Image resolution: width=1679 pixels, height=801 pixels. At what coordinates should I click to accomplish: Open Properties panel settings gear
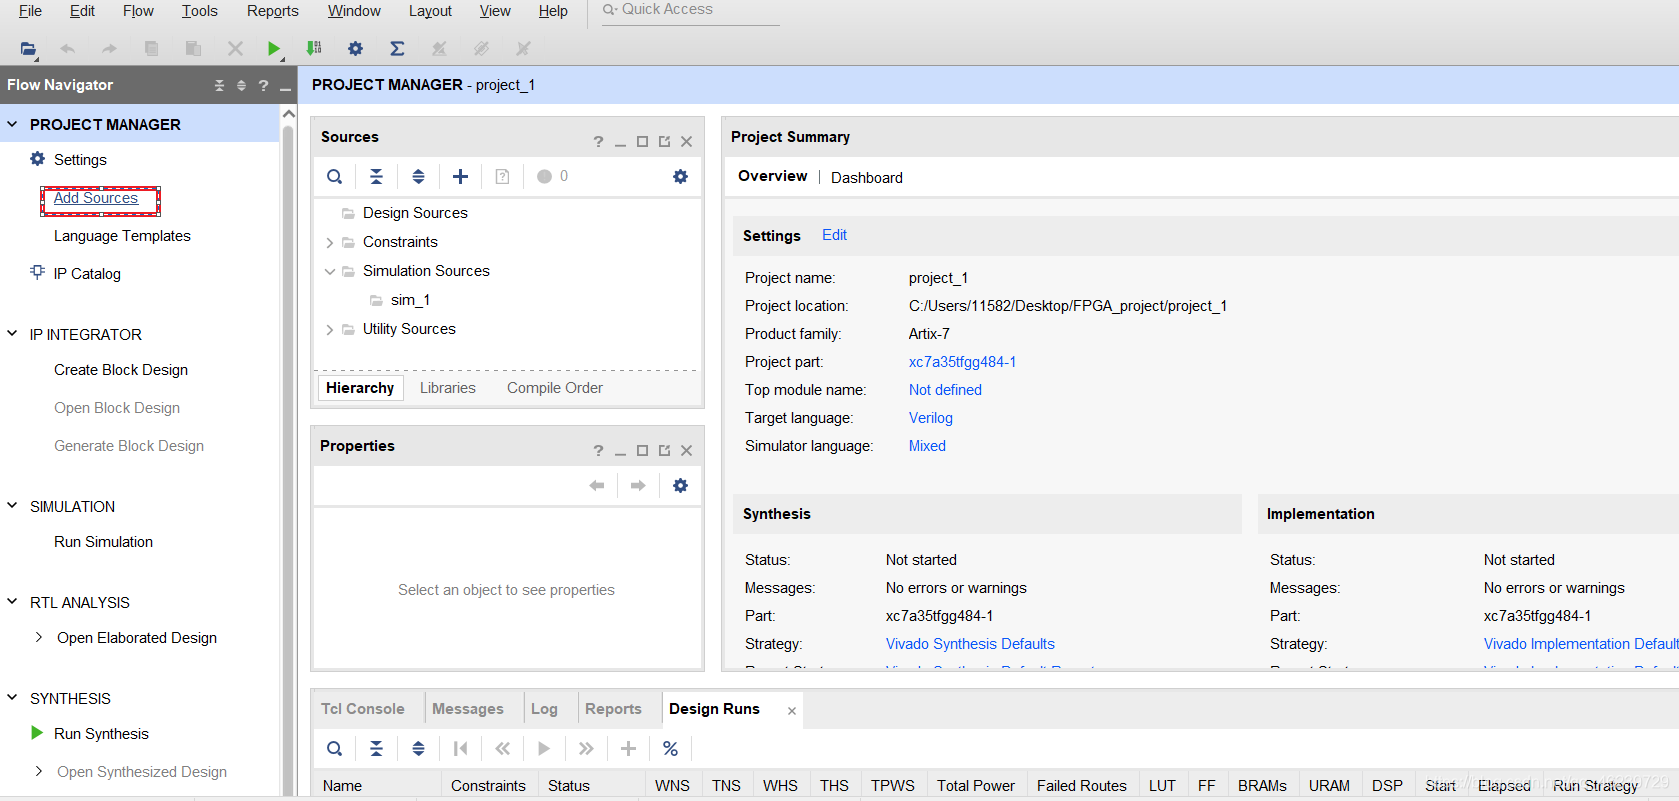pos(680,486)
